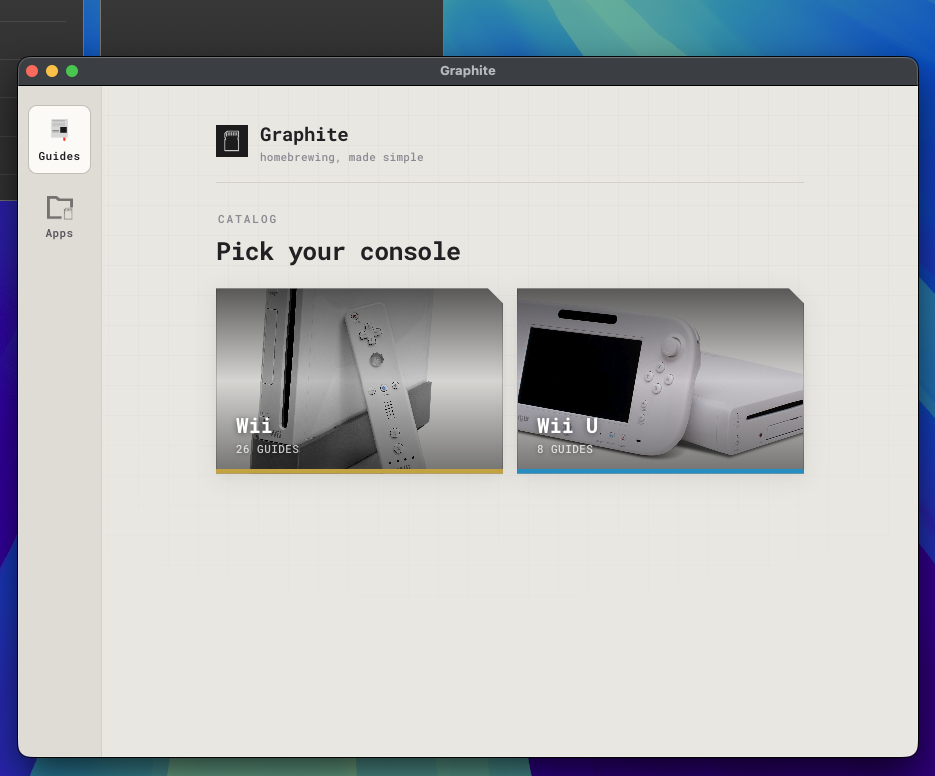
Task: Maximize the Graphite window with green button
Action: [x=72, y=71]
